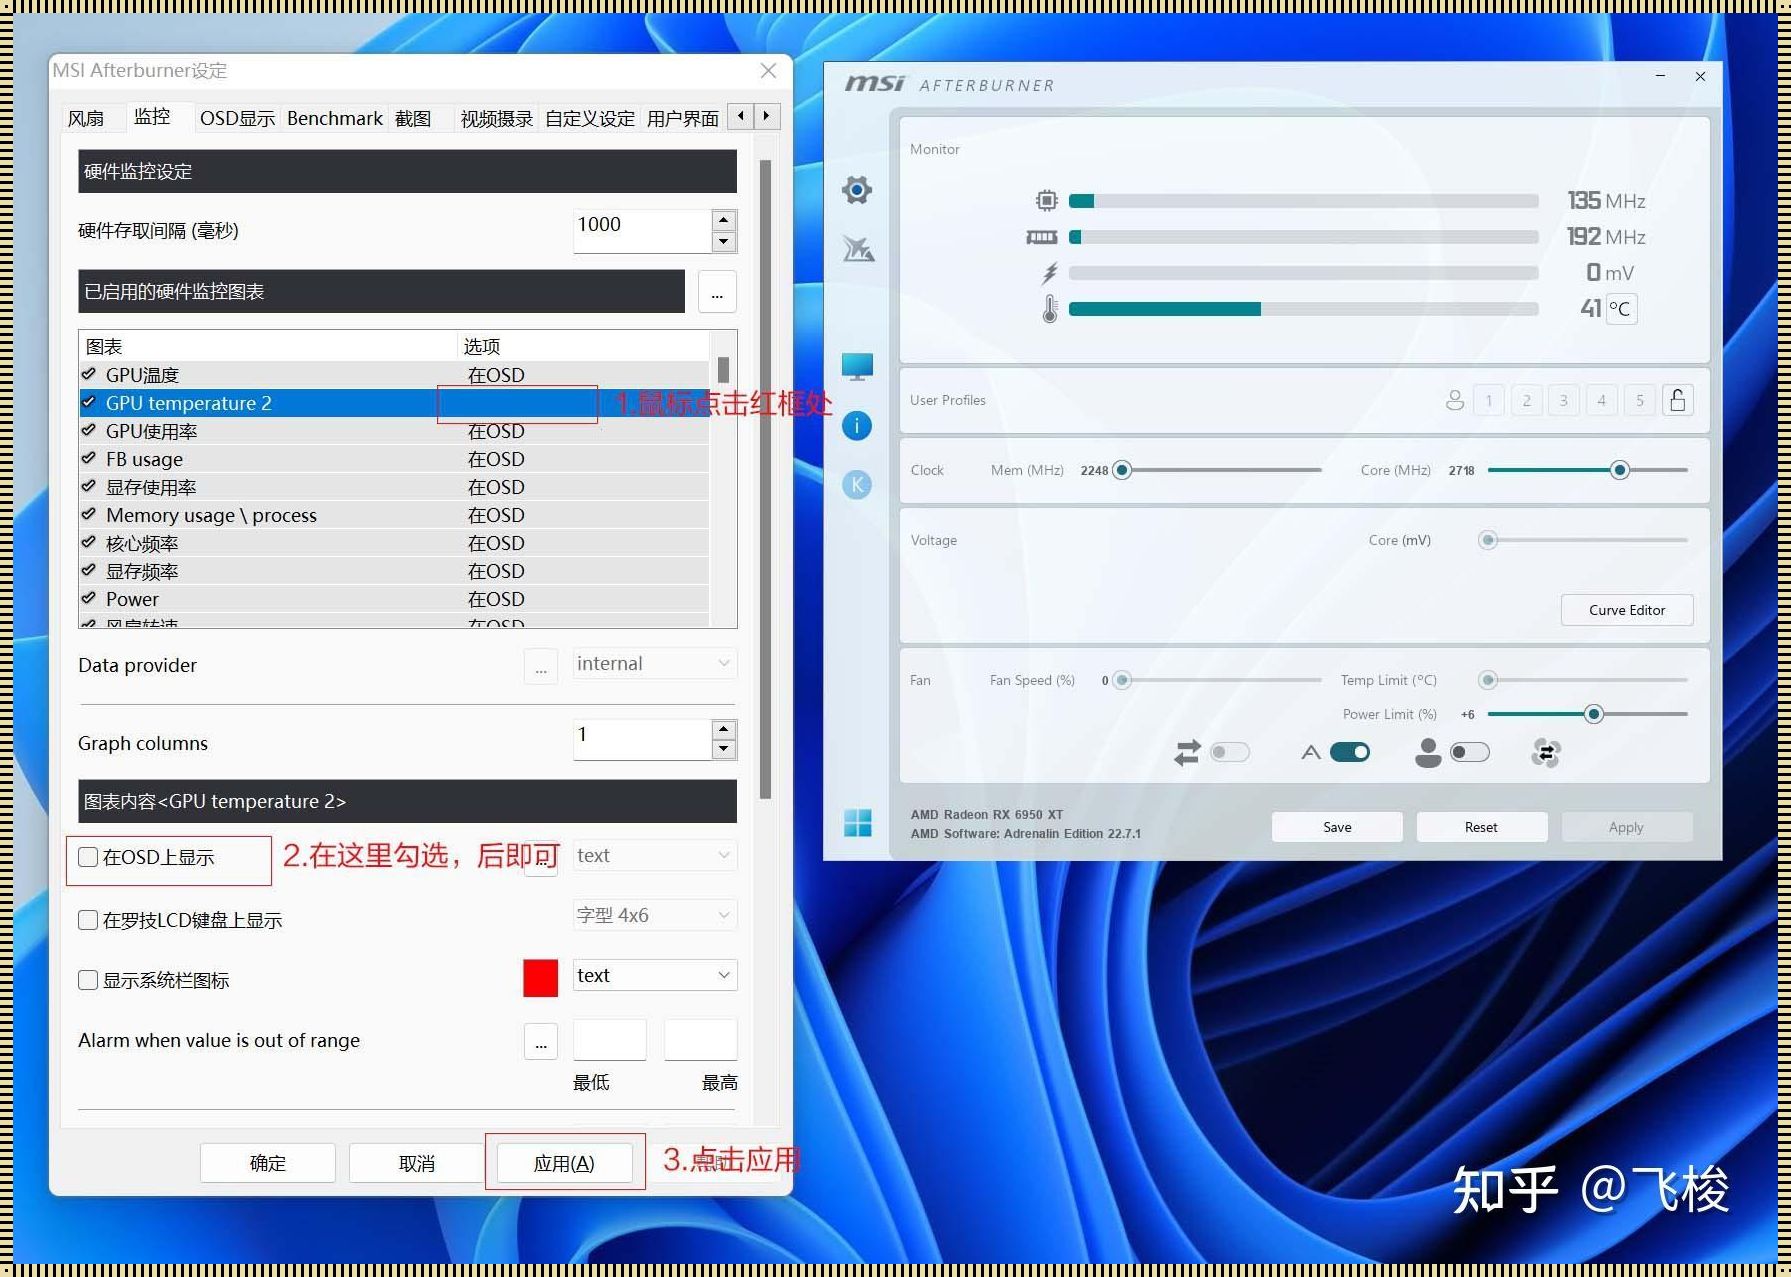Click the fan sync arrows icon

(x=1187, y=752)
